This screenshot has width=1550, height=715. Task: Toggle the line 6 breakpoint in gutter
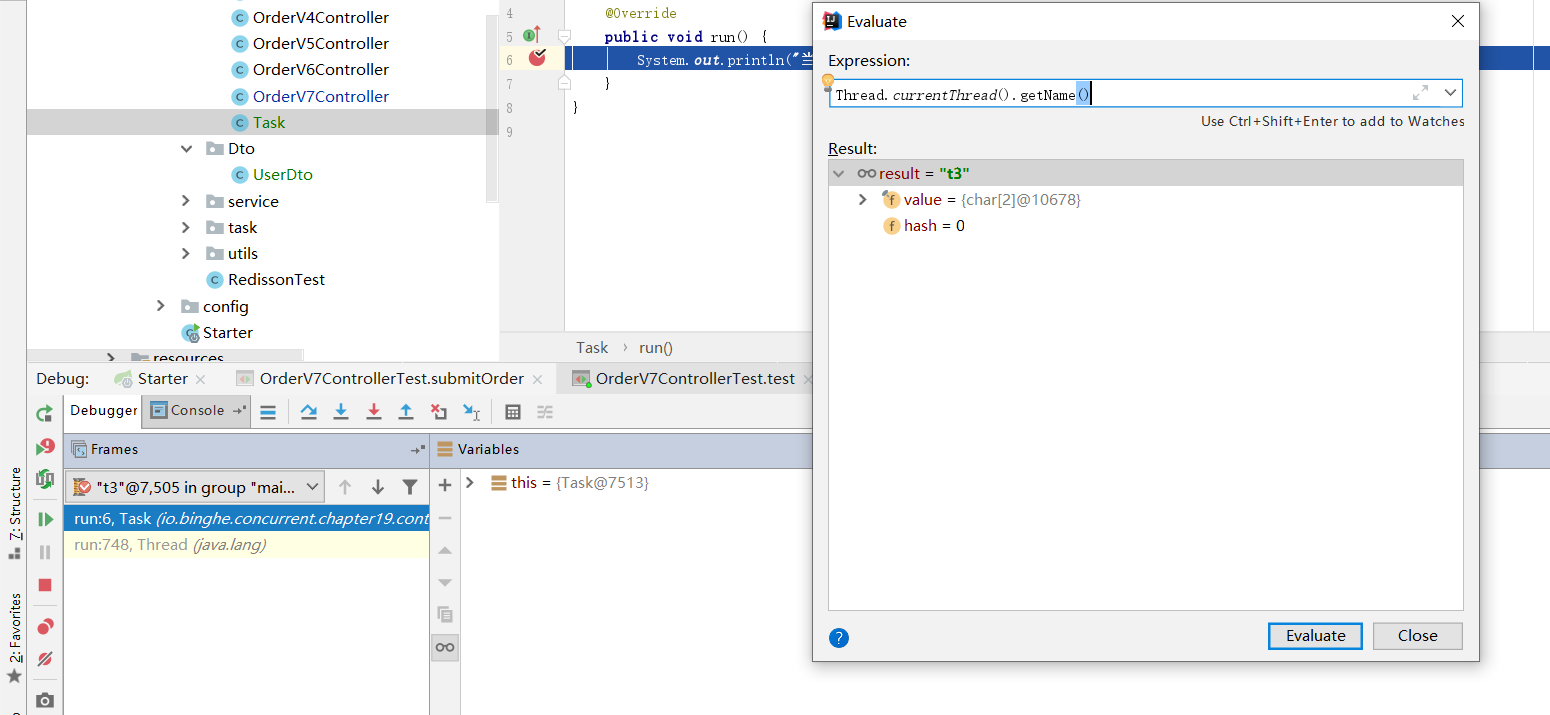[537, 59]
